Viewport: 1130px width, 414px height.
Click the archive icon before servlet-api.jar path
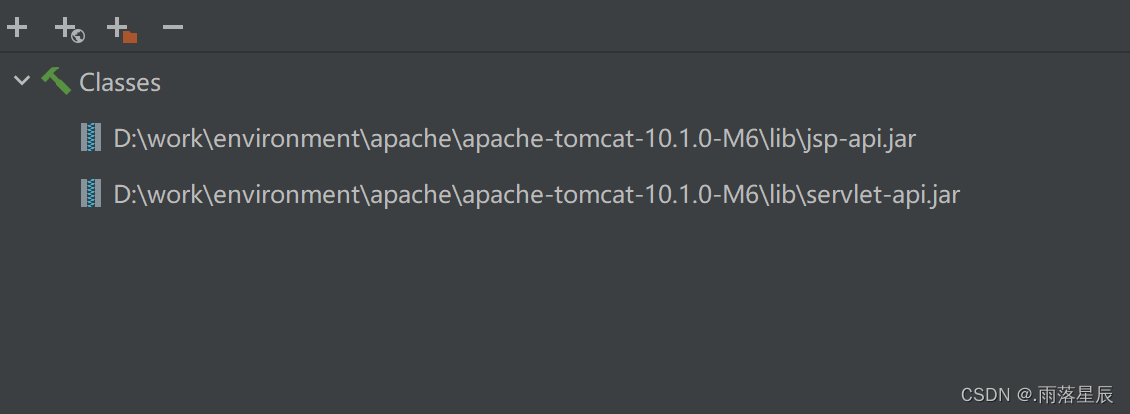91,193
